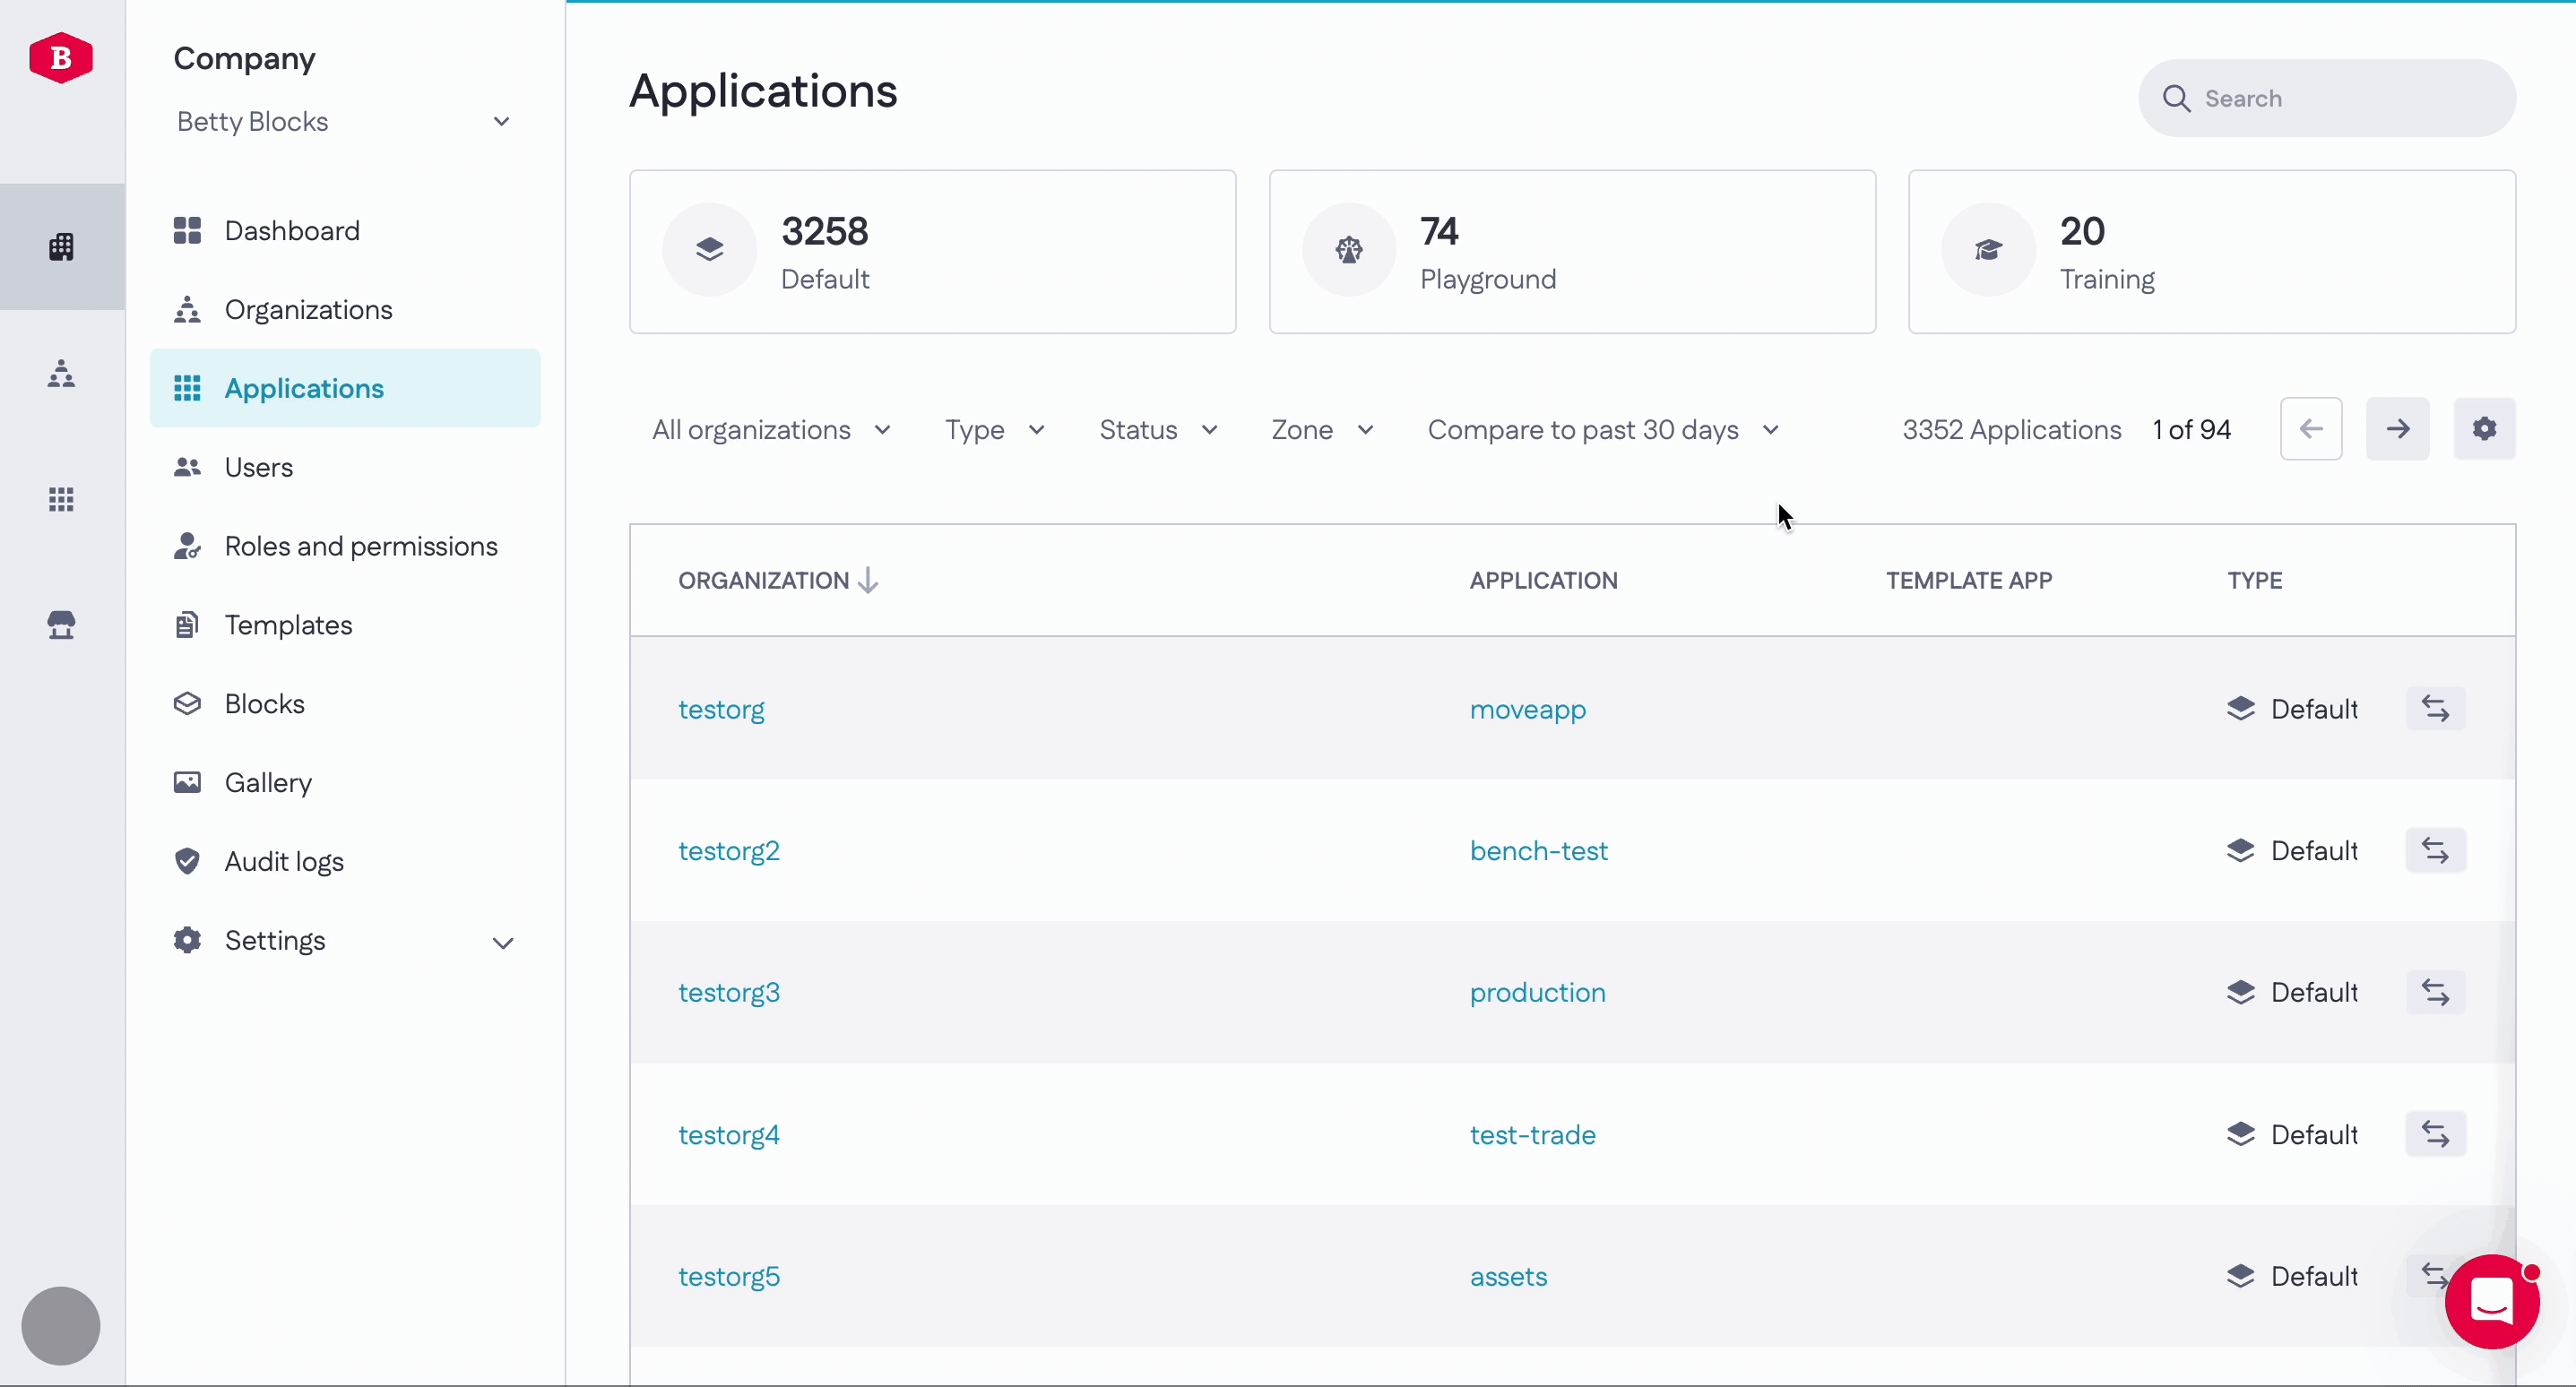2576x1387 pixels.
Task: Open Audit logs in sidebar
Action: point(345,862)
